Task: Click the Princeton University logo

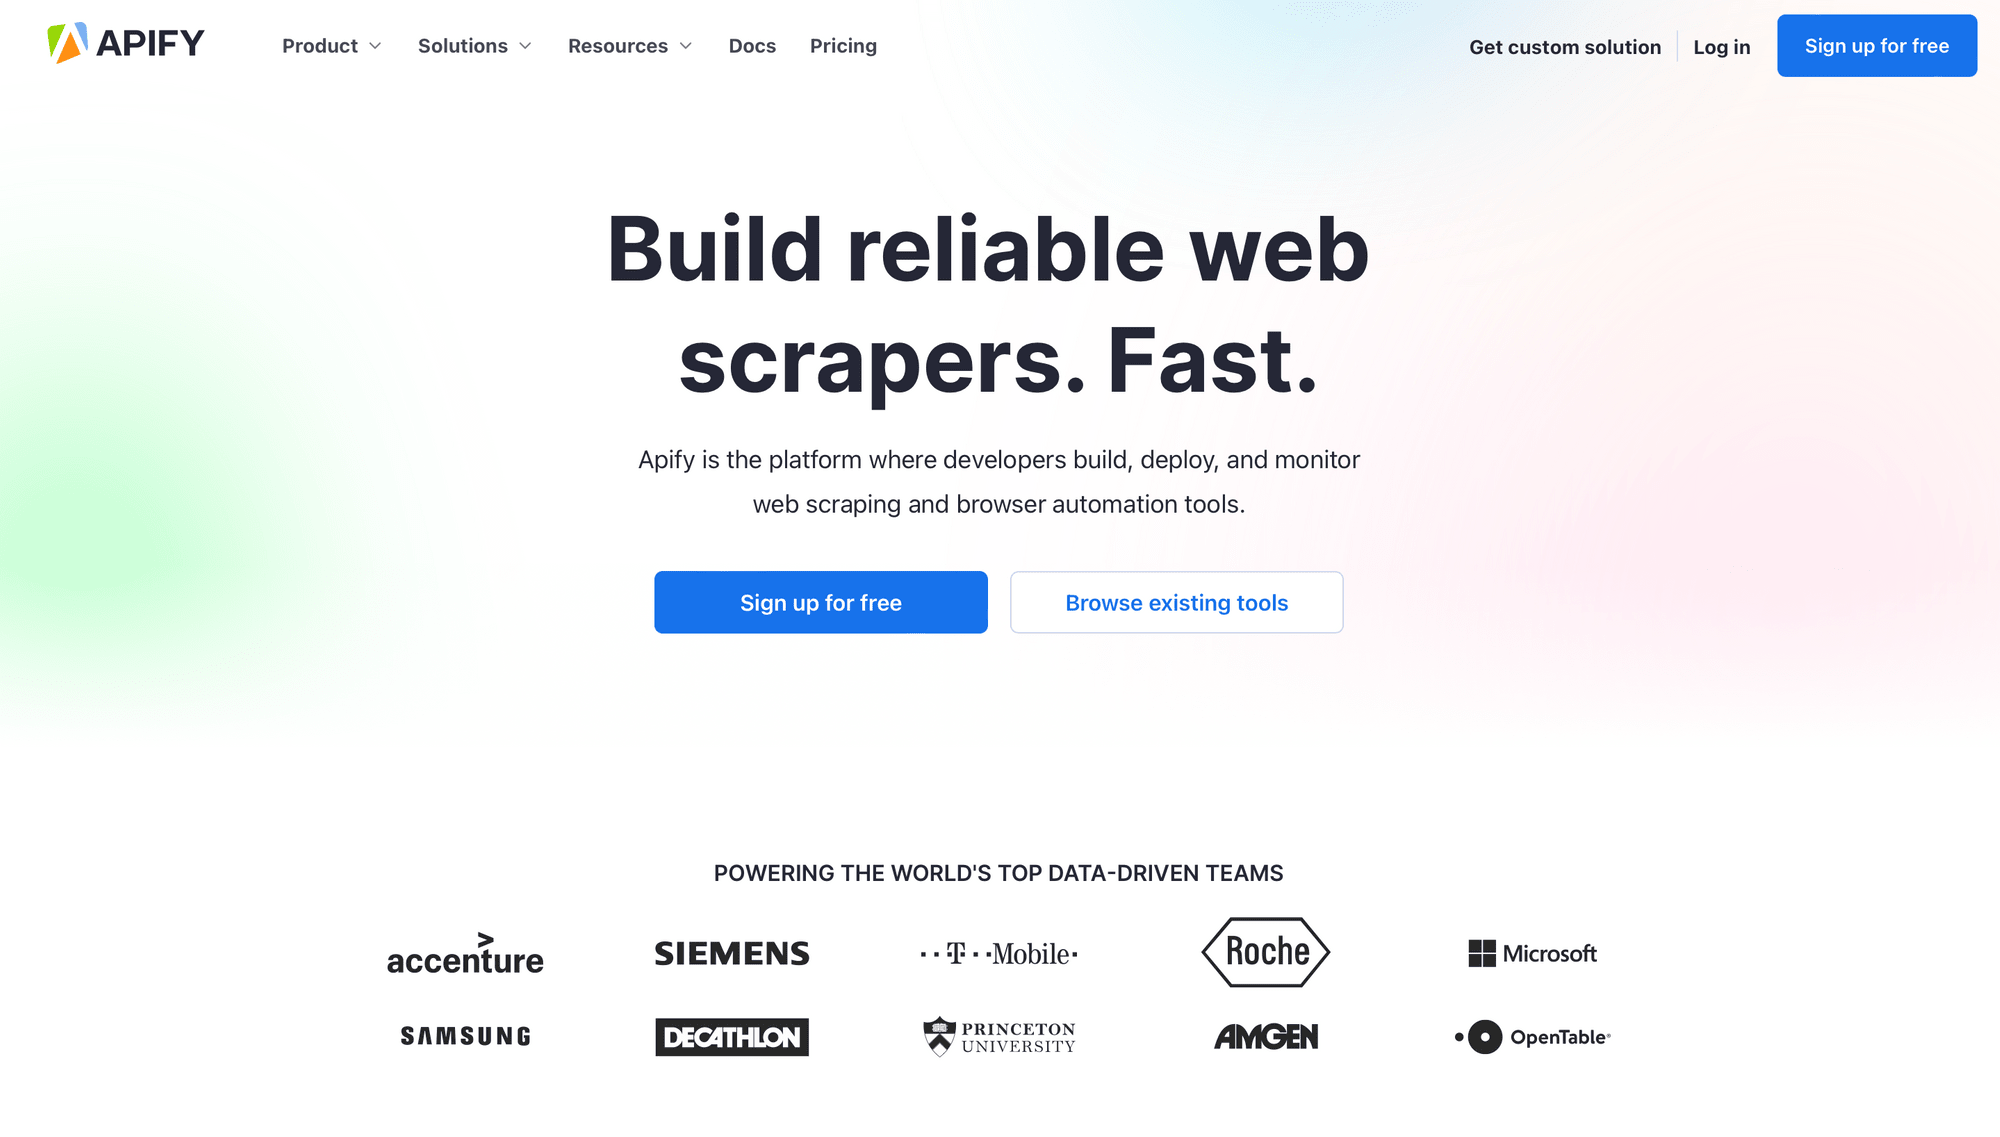Action: pos(999,1037)
